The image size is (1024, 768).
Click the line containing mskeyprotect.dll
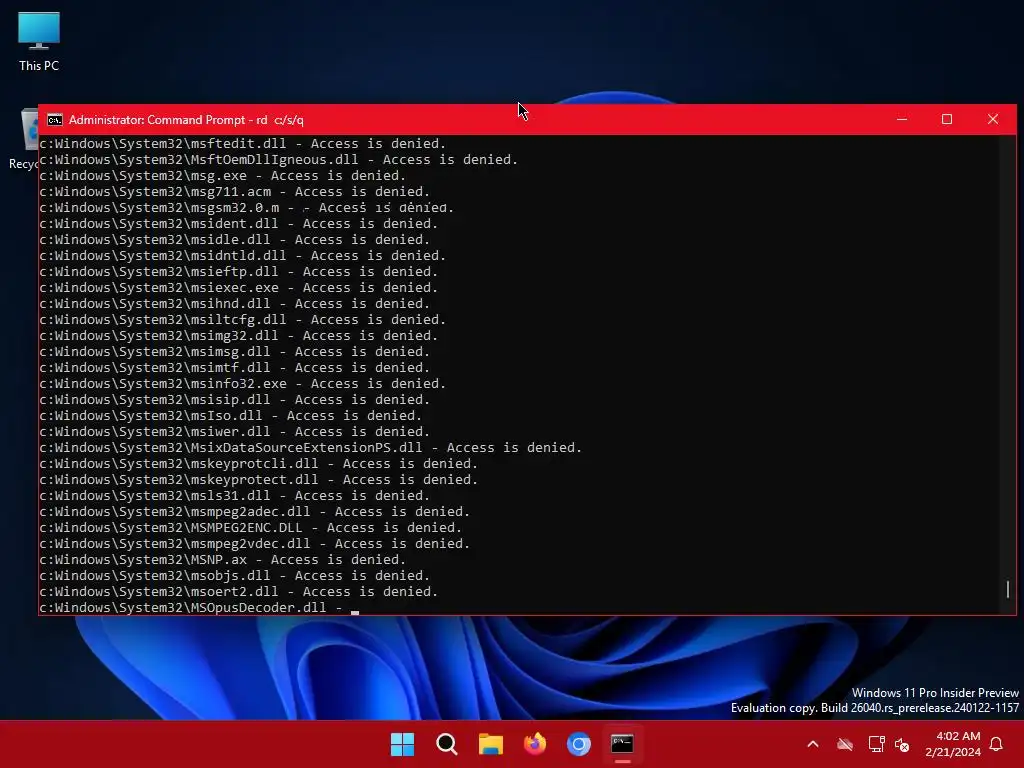259,479
